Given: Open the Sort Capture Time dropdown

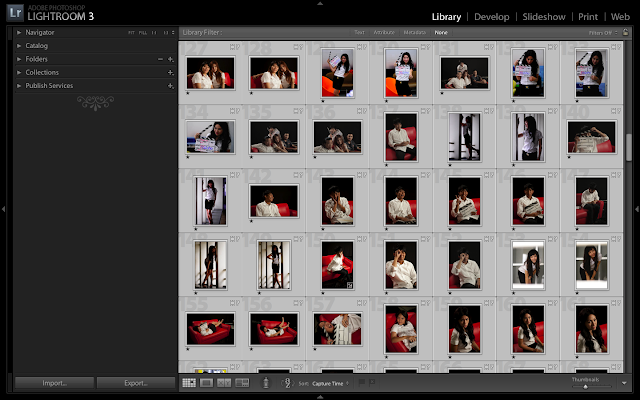Looking at the screenshot, I should 331,383.
